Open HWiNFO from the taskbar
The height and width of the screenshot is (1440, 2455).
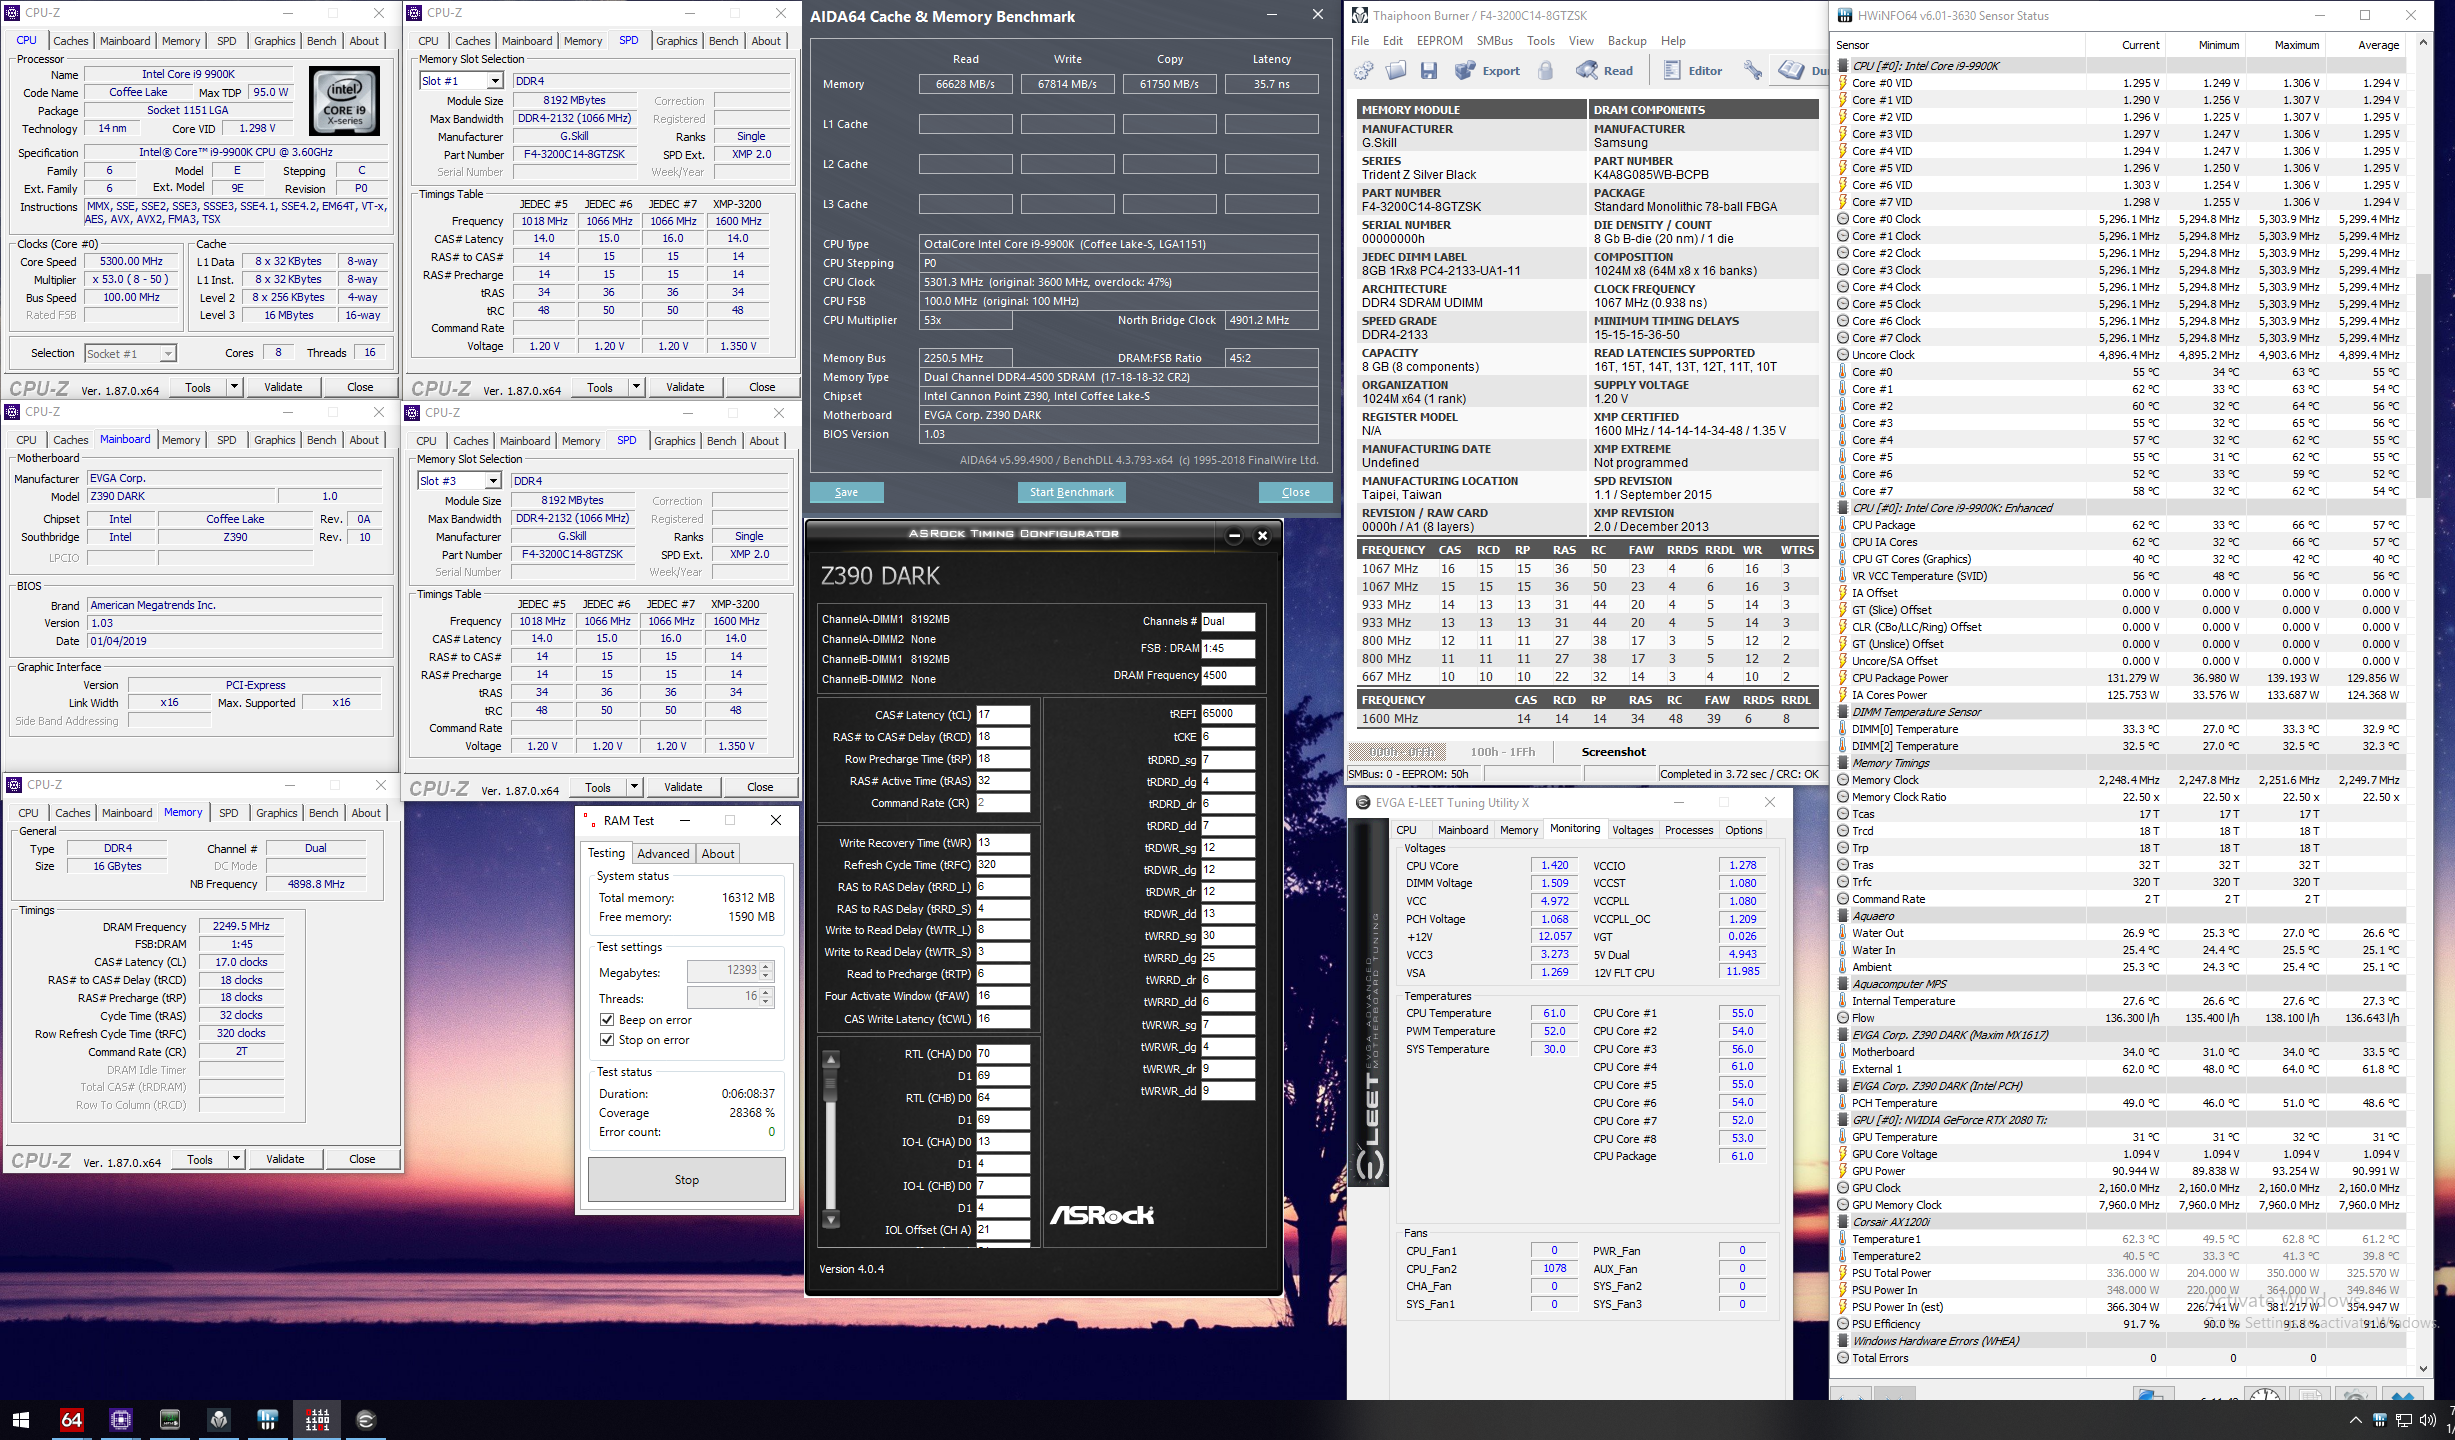click(268, 1419)
